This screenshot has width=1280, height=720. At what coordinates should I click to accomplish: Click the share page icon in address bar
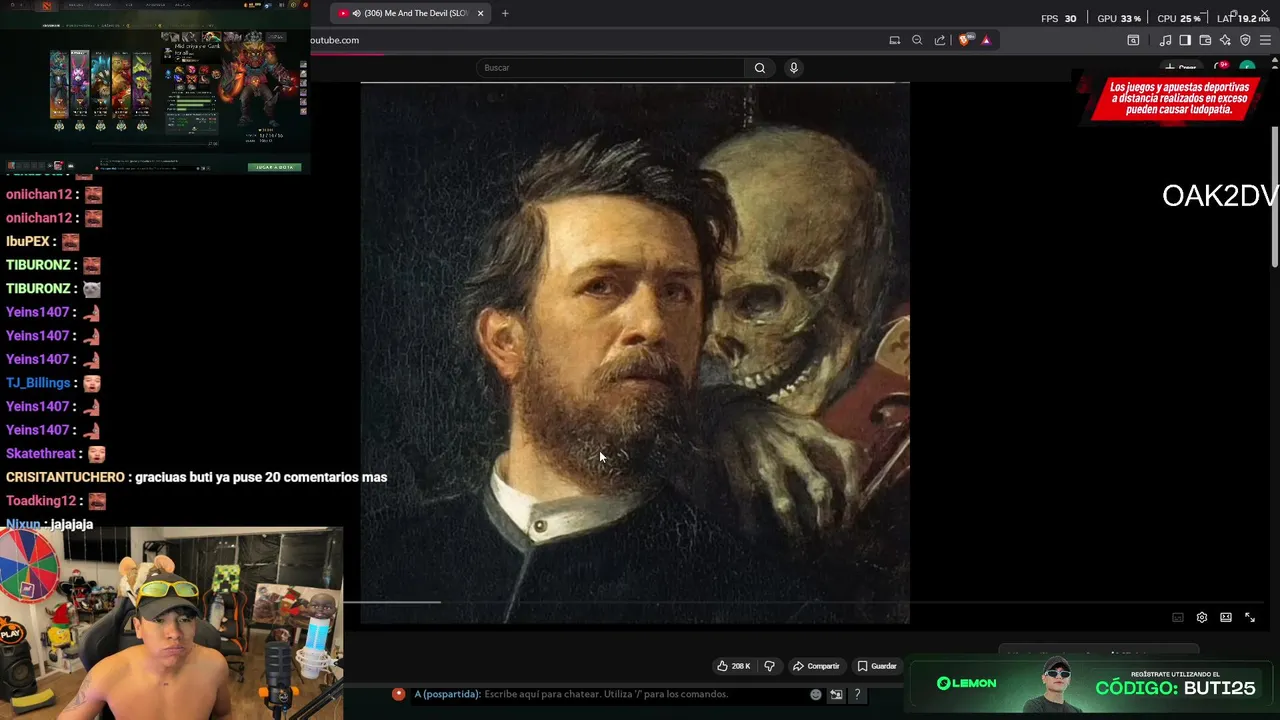coord(940,40)
